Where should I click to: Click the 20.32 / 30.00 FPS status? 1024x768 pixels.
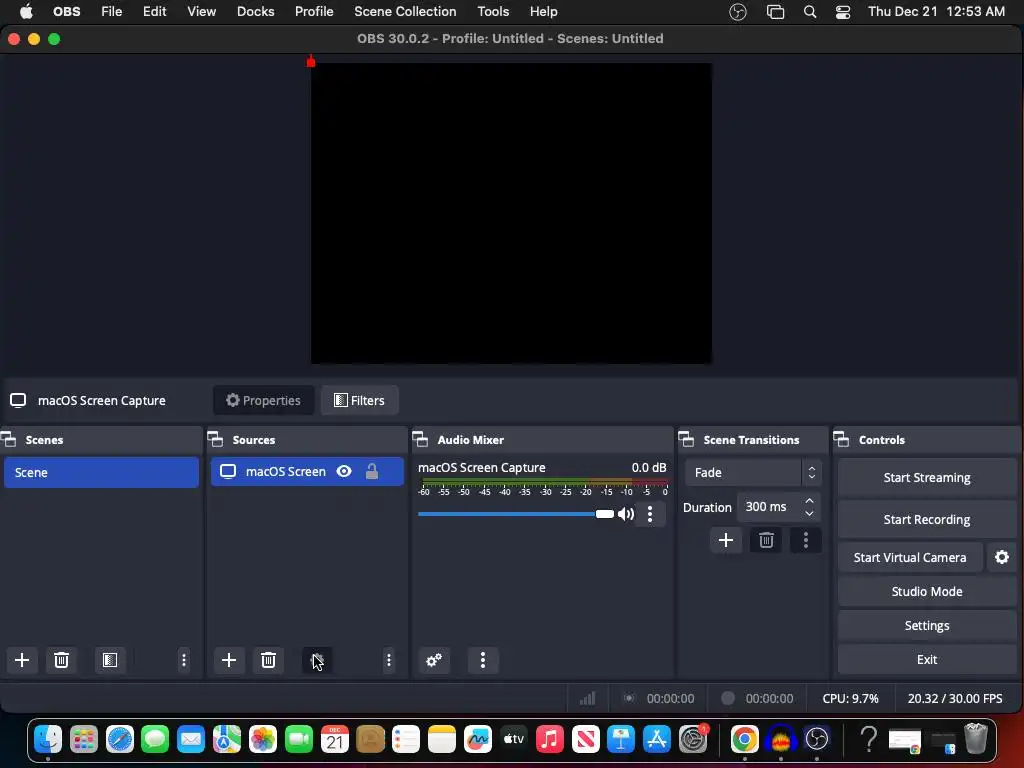(955, 698)
